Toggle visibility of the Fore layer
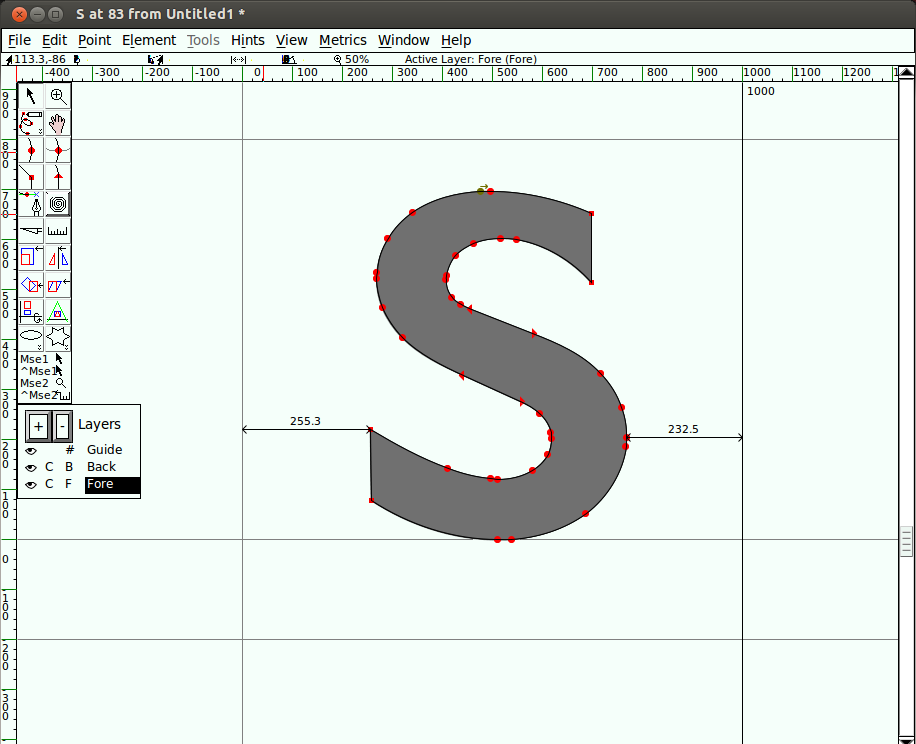The image size is (916, 744). [31, 485]
